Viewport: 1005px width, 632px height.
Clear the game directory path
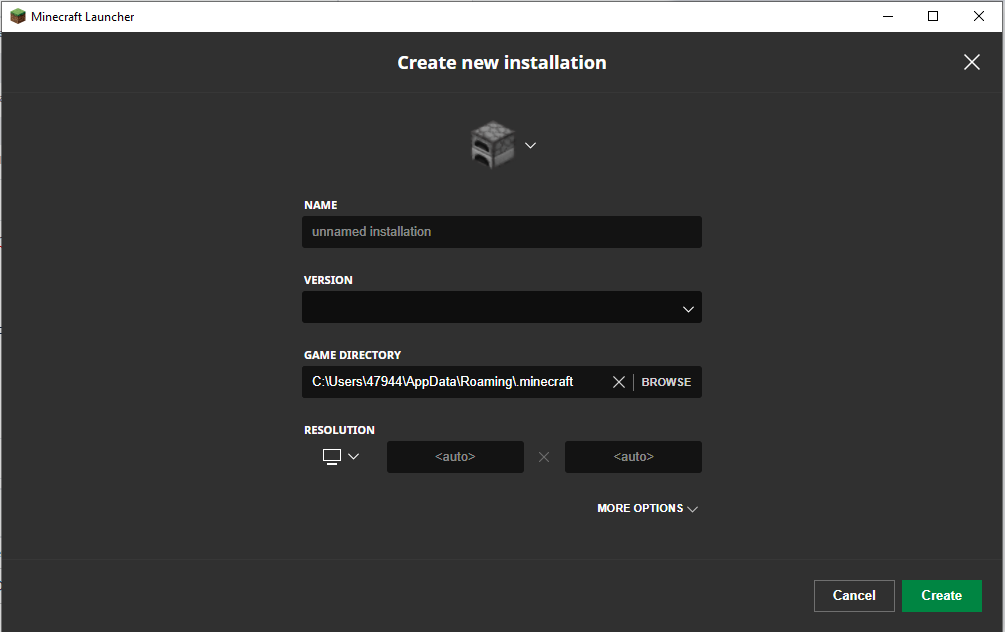point(619,382)
